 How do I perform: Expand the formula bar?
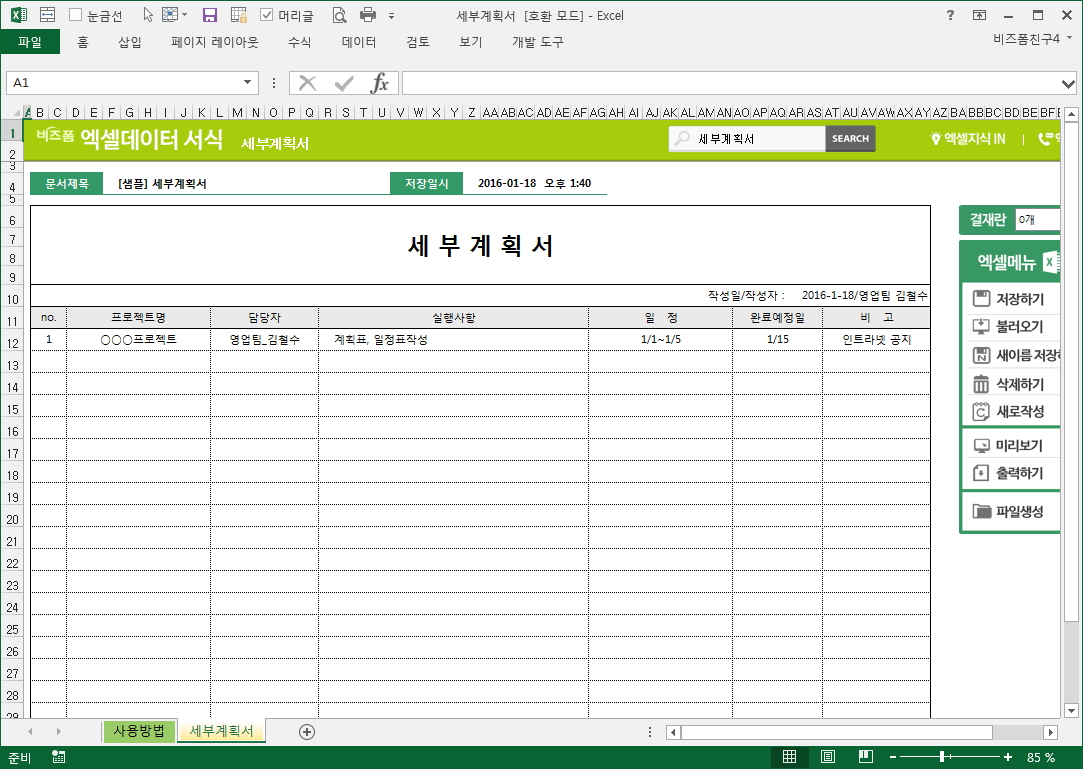click(x=1068, y=83)
